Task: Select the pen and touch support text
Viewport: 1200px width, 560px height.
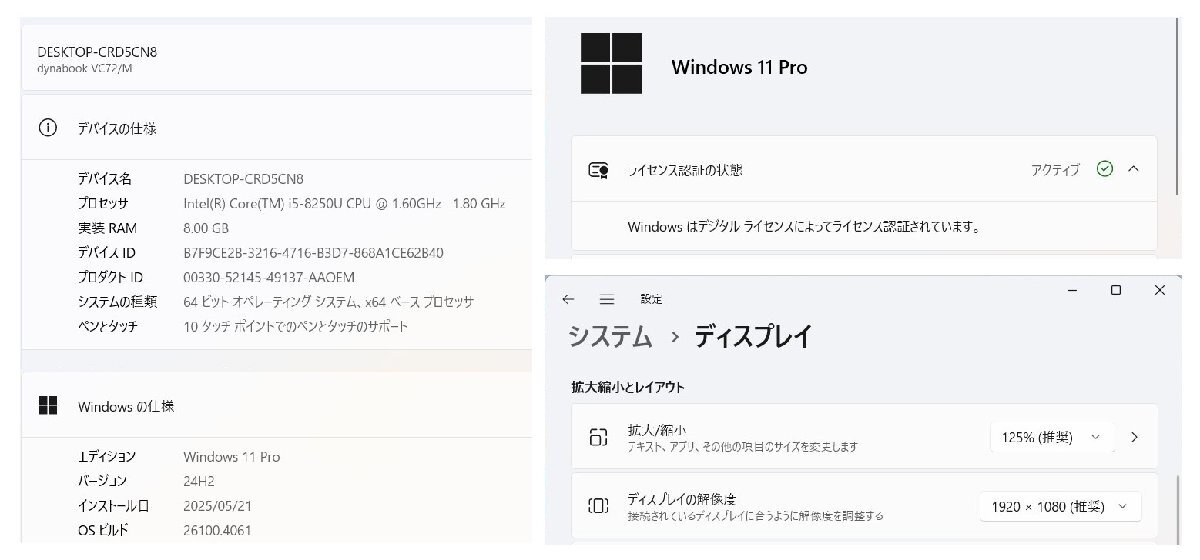Action: pos(296,326)
